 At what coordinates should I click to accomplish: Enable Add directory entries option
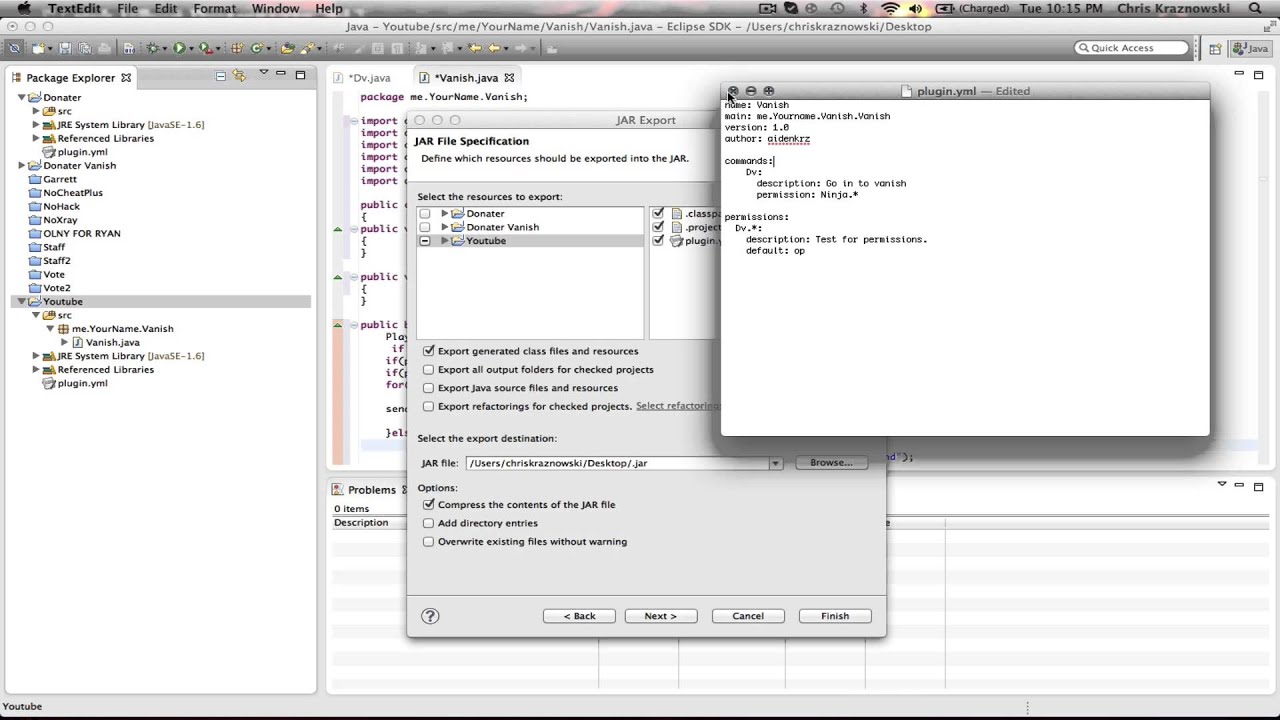(x=429, y=523)
